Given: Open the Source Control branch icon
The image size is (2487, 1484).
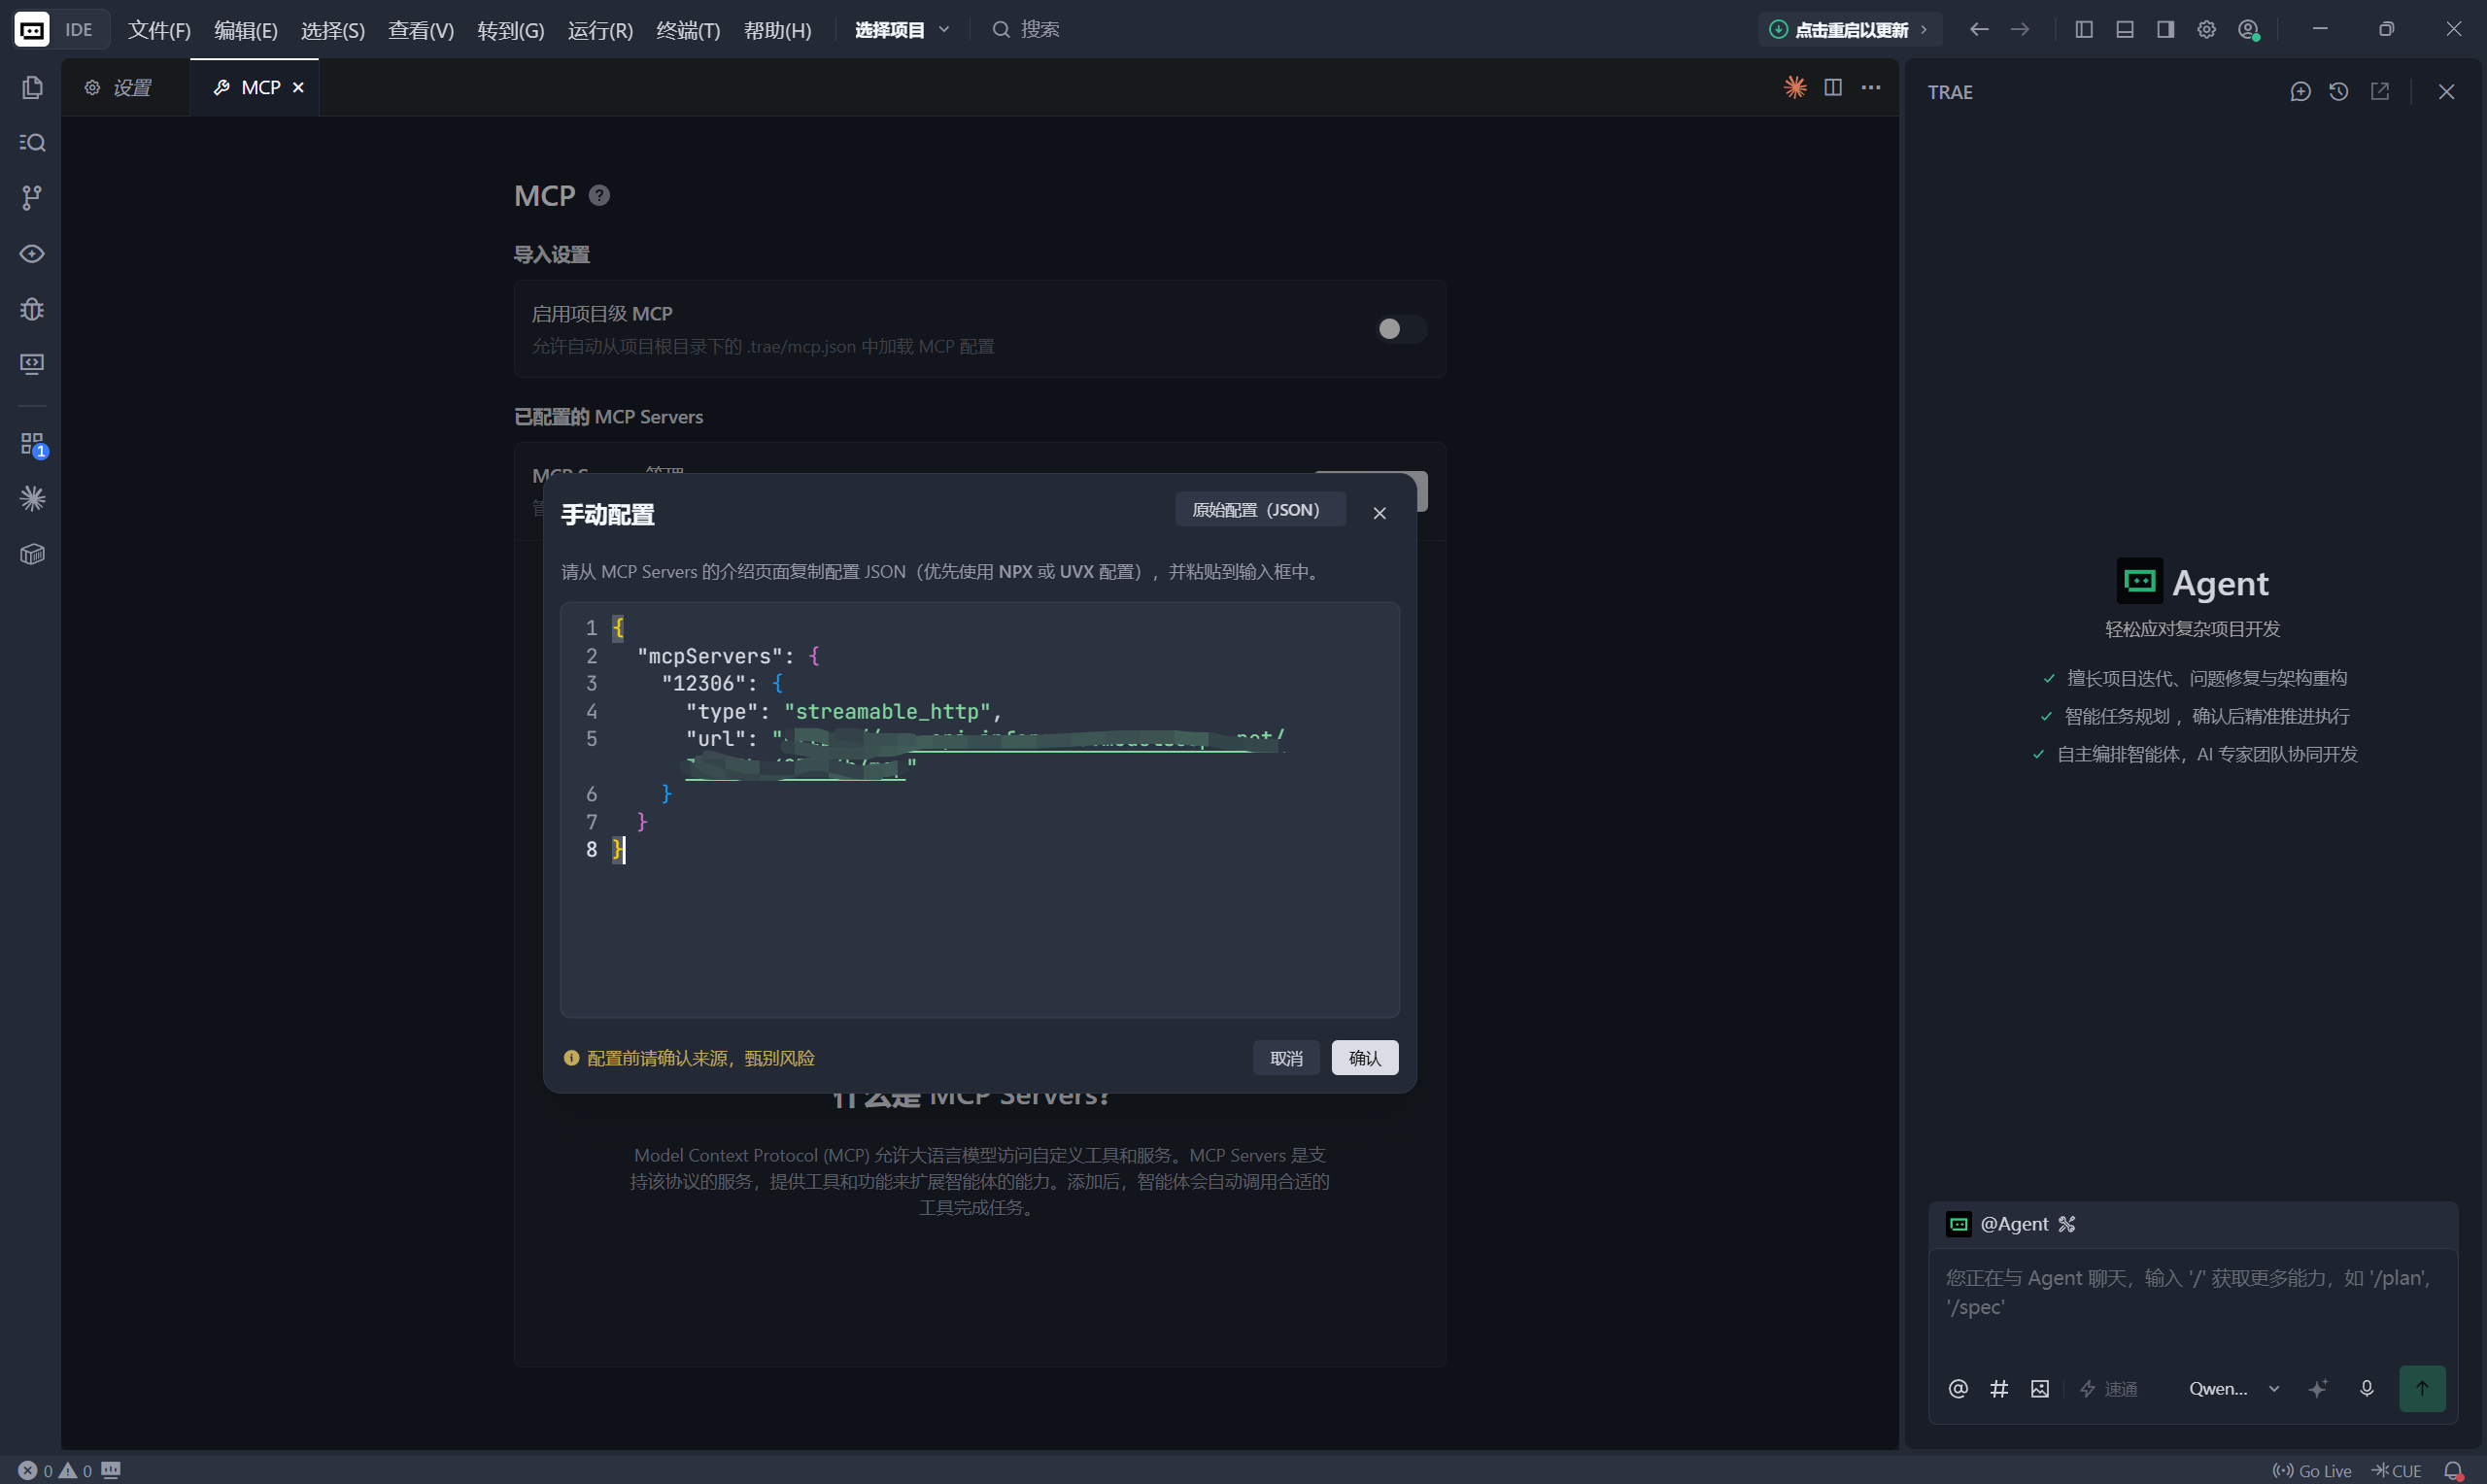Looking at the screenshot, I should coord(32,198).
